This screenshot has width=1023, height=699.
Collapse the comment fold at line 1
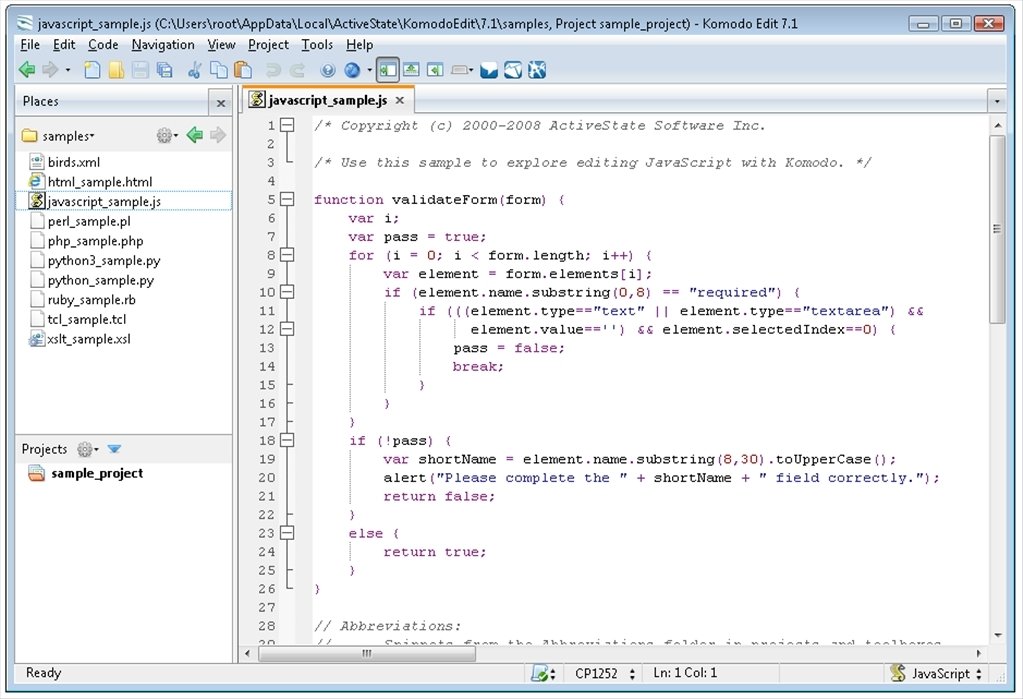[287, 125]
